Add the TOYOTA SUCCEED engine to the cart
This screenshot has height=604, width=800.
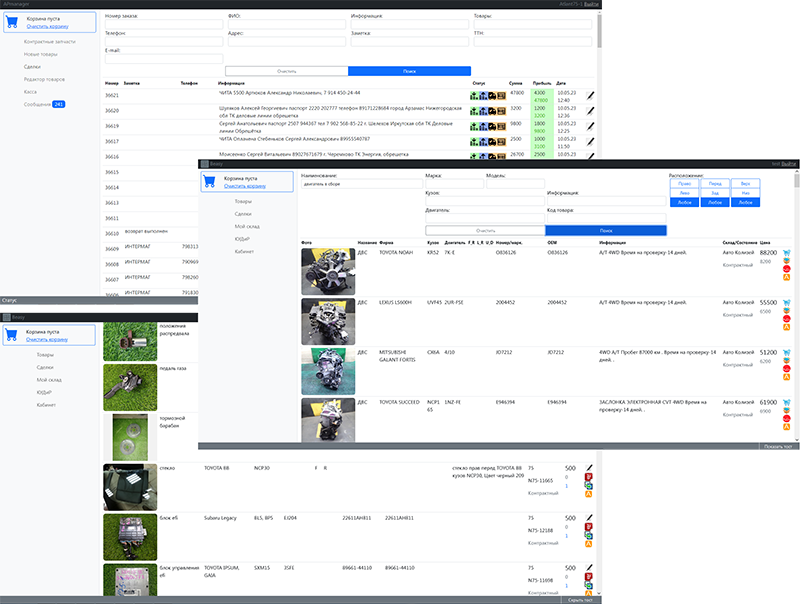pos(787,403)
